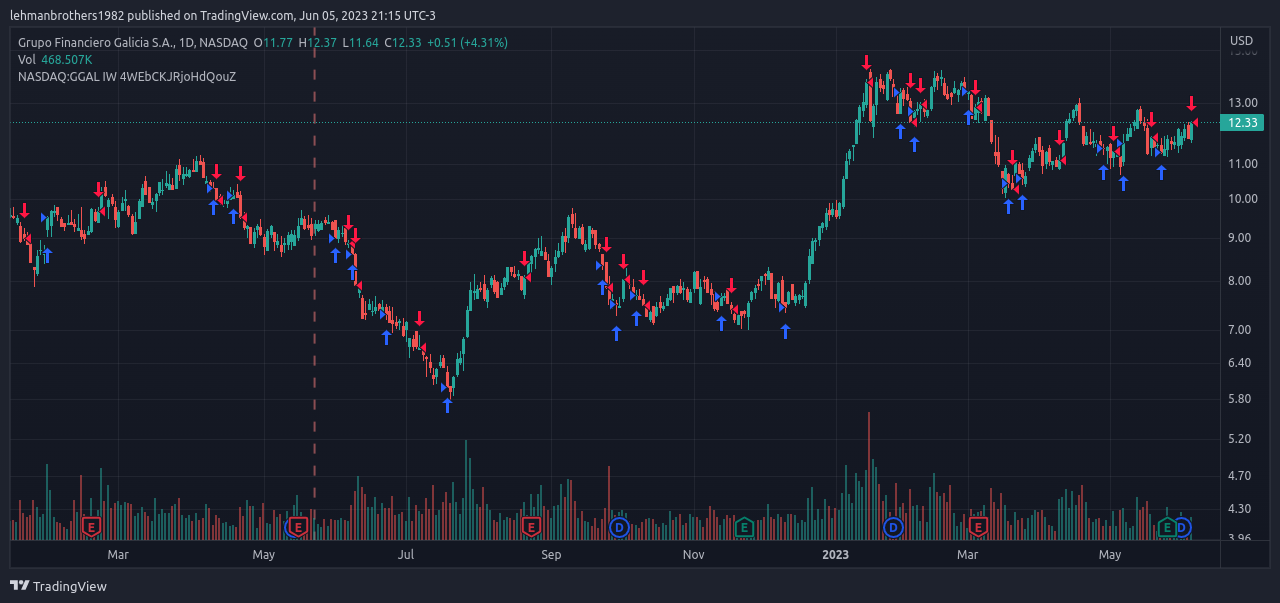The height and width of the screenshot is (603, 1280).
Task: Open the red earnings E marker after Mar 2023
Action: (978, 526)
